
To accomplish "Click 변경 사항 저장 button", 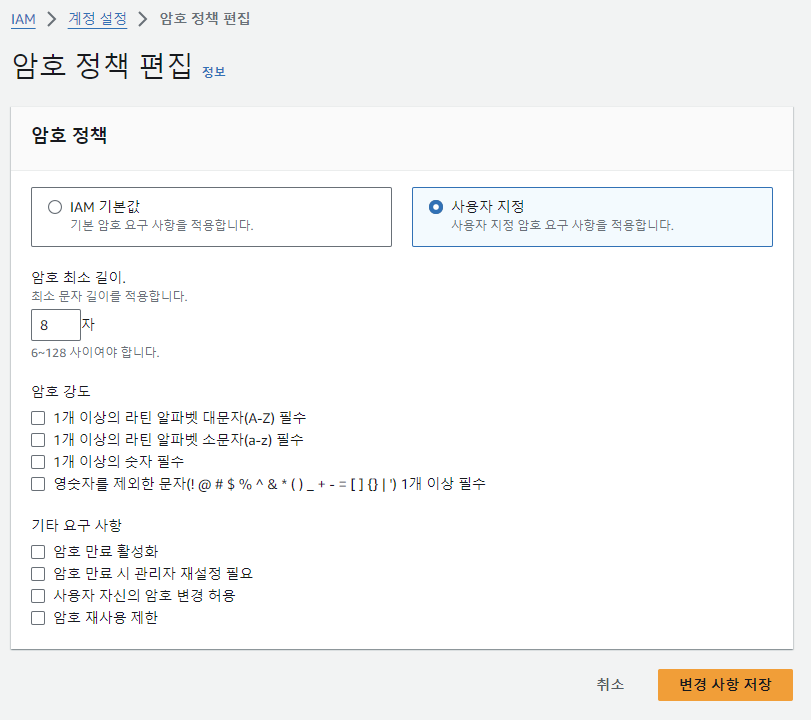I will pyautogui.click(x=725, y=685).
